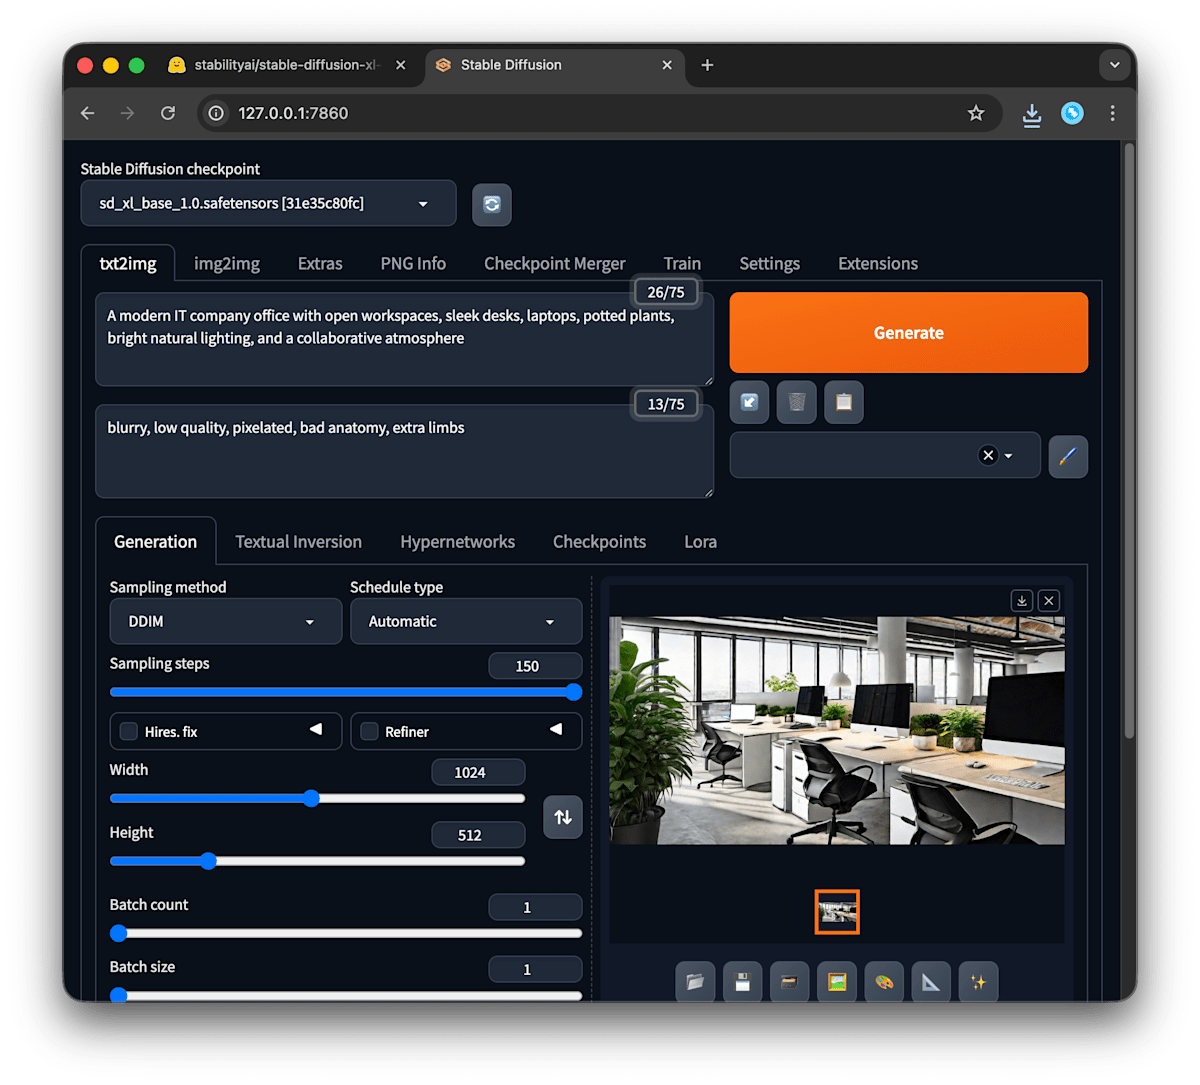Open the images output folder

tap(695, 982)
